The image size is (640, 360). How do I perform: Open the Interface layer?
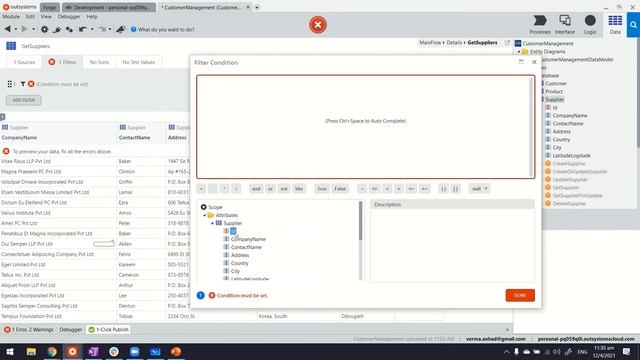click(x=565, y=24)
